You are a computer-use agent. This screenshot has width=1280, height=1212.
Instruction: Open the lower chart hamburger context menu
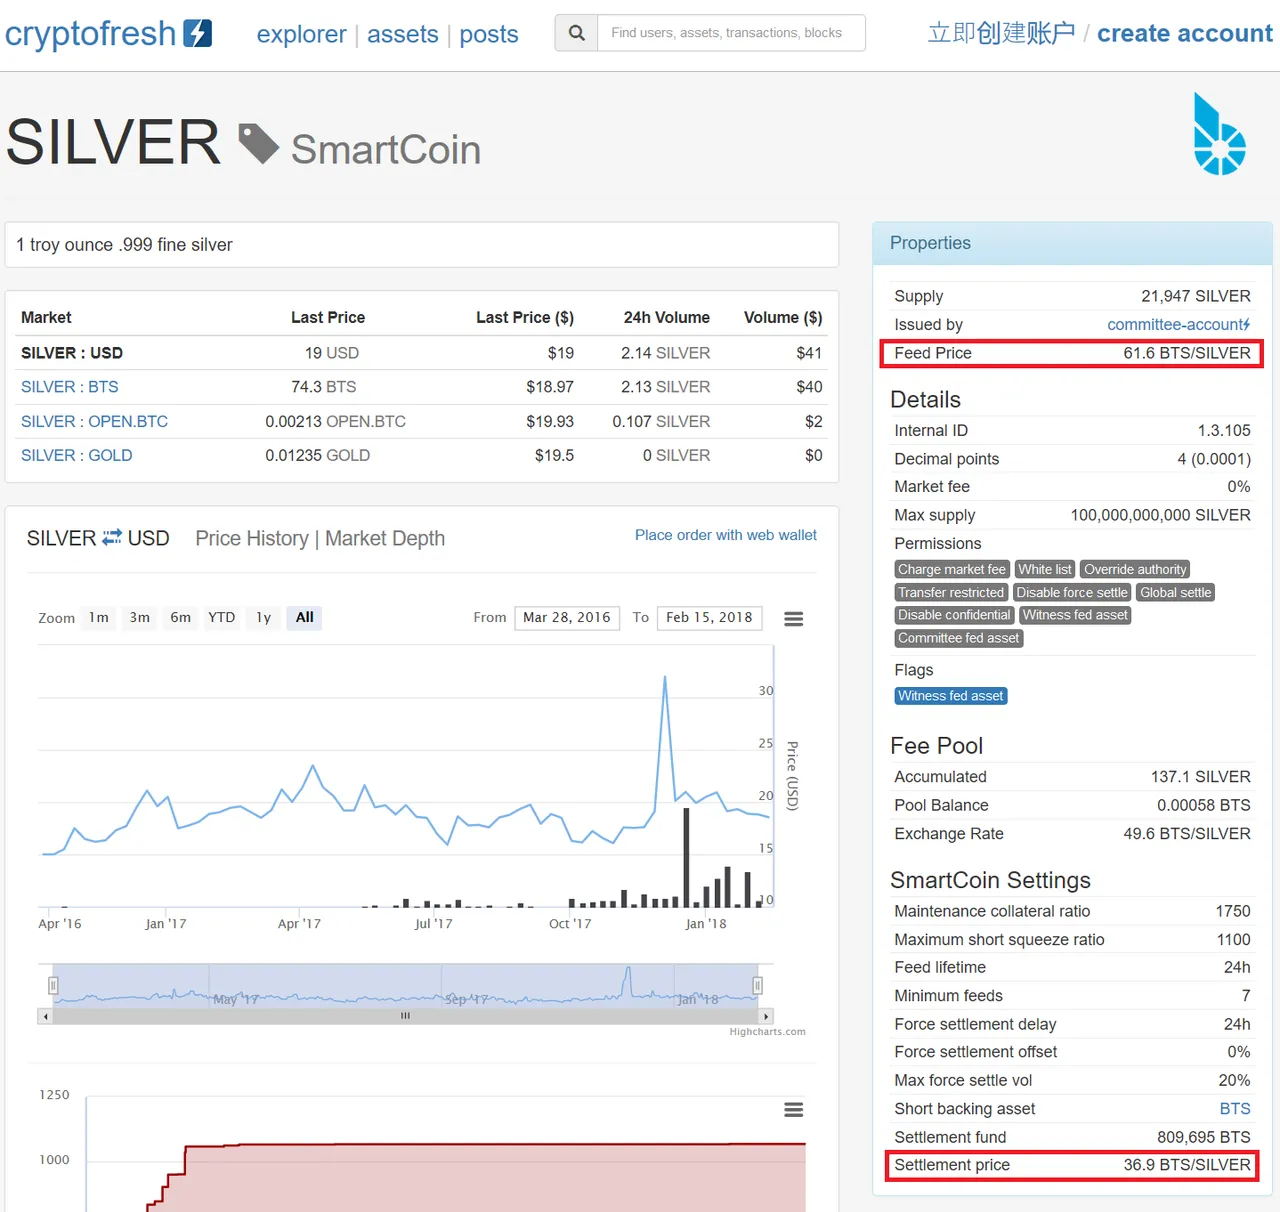point(793,1110)
